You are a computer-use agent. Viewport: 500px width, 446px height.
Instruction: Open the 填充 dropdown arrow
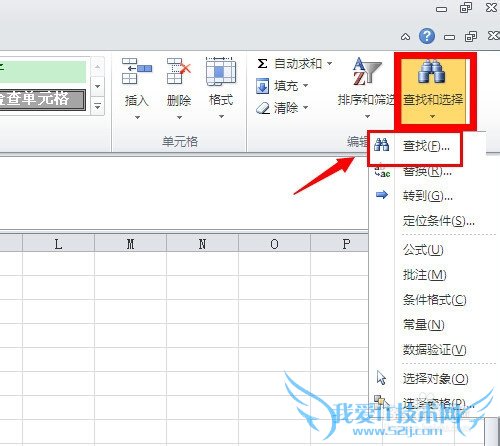coord(305,86)
